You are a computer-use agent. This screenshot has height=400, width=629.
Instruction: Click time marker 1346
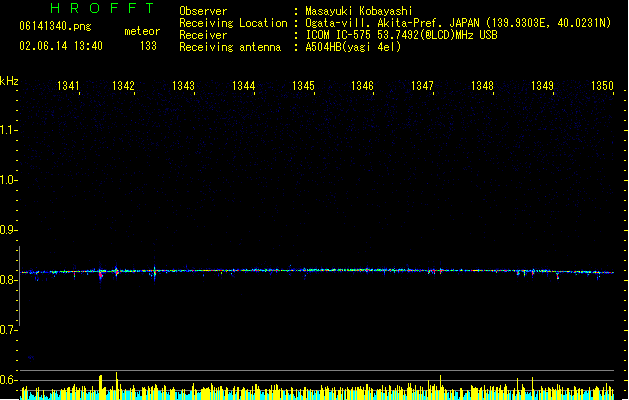[x=362, y=86]
